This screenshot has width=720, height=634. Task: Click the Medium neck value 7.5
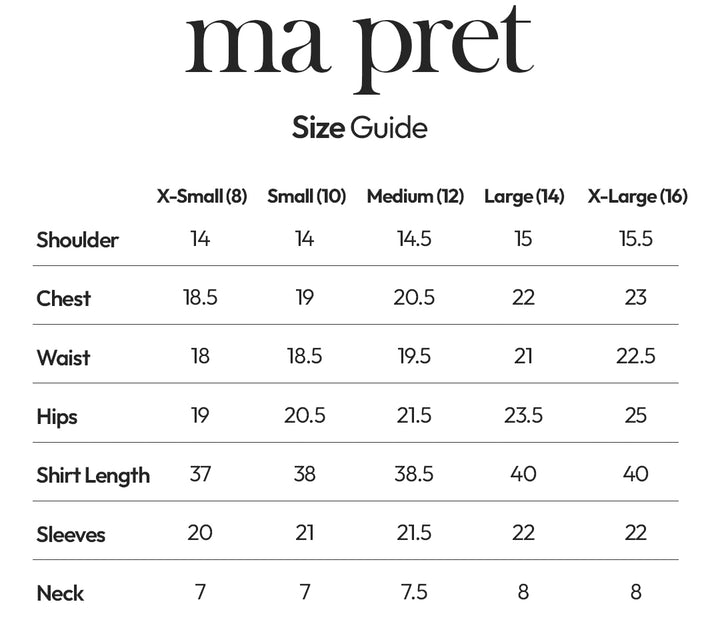(414, 592)
